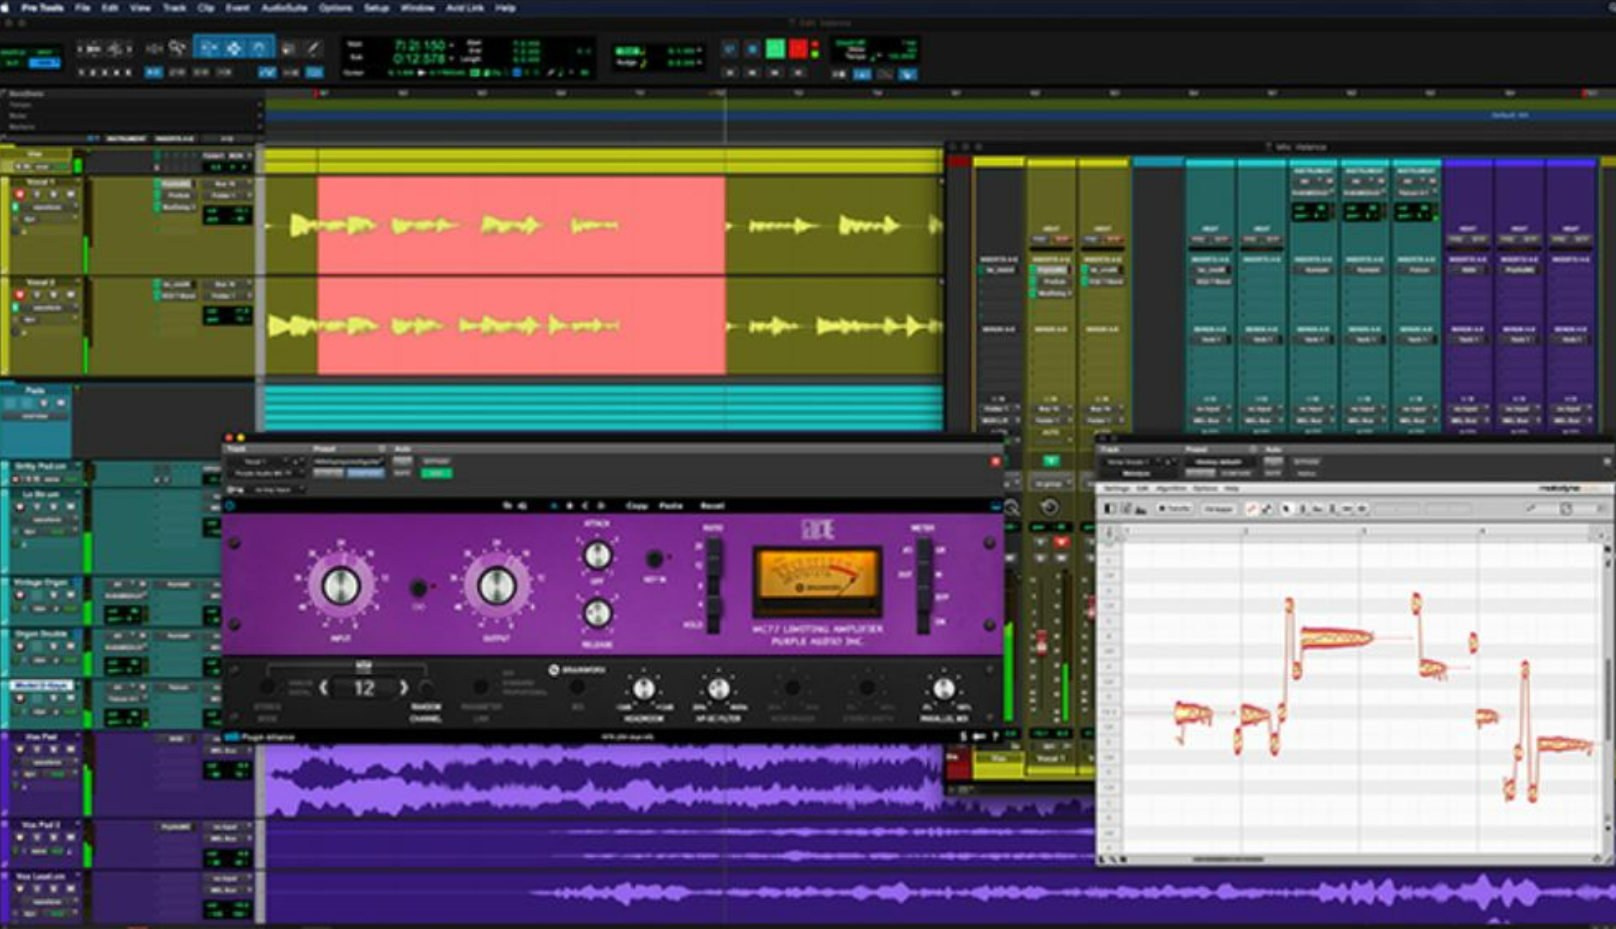The height and width of the screenshot is (929, 1616).
Task: Open the Preset dropdown in Melodyne plugin header
Action: click(x=1219, y=462)
